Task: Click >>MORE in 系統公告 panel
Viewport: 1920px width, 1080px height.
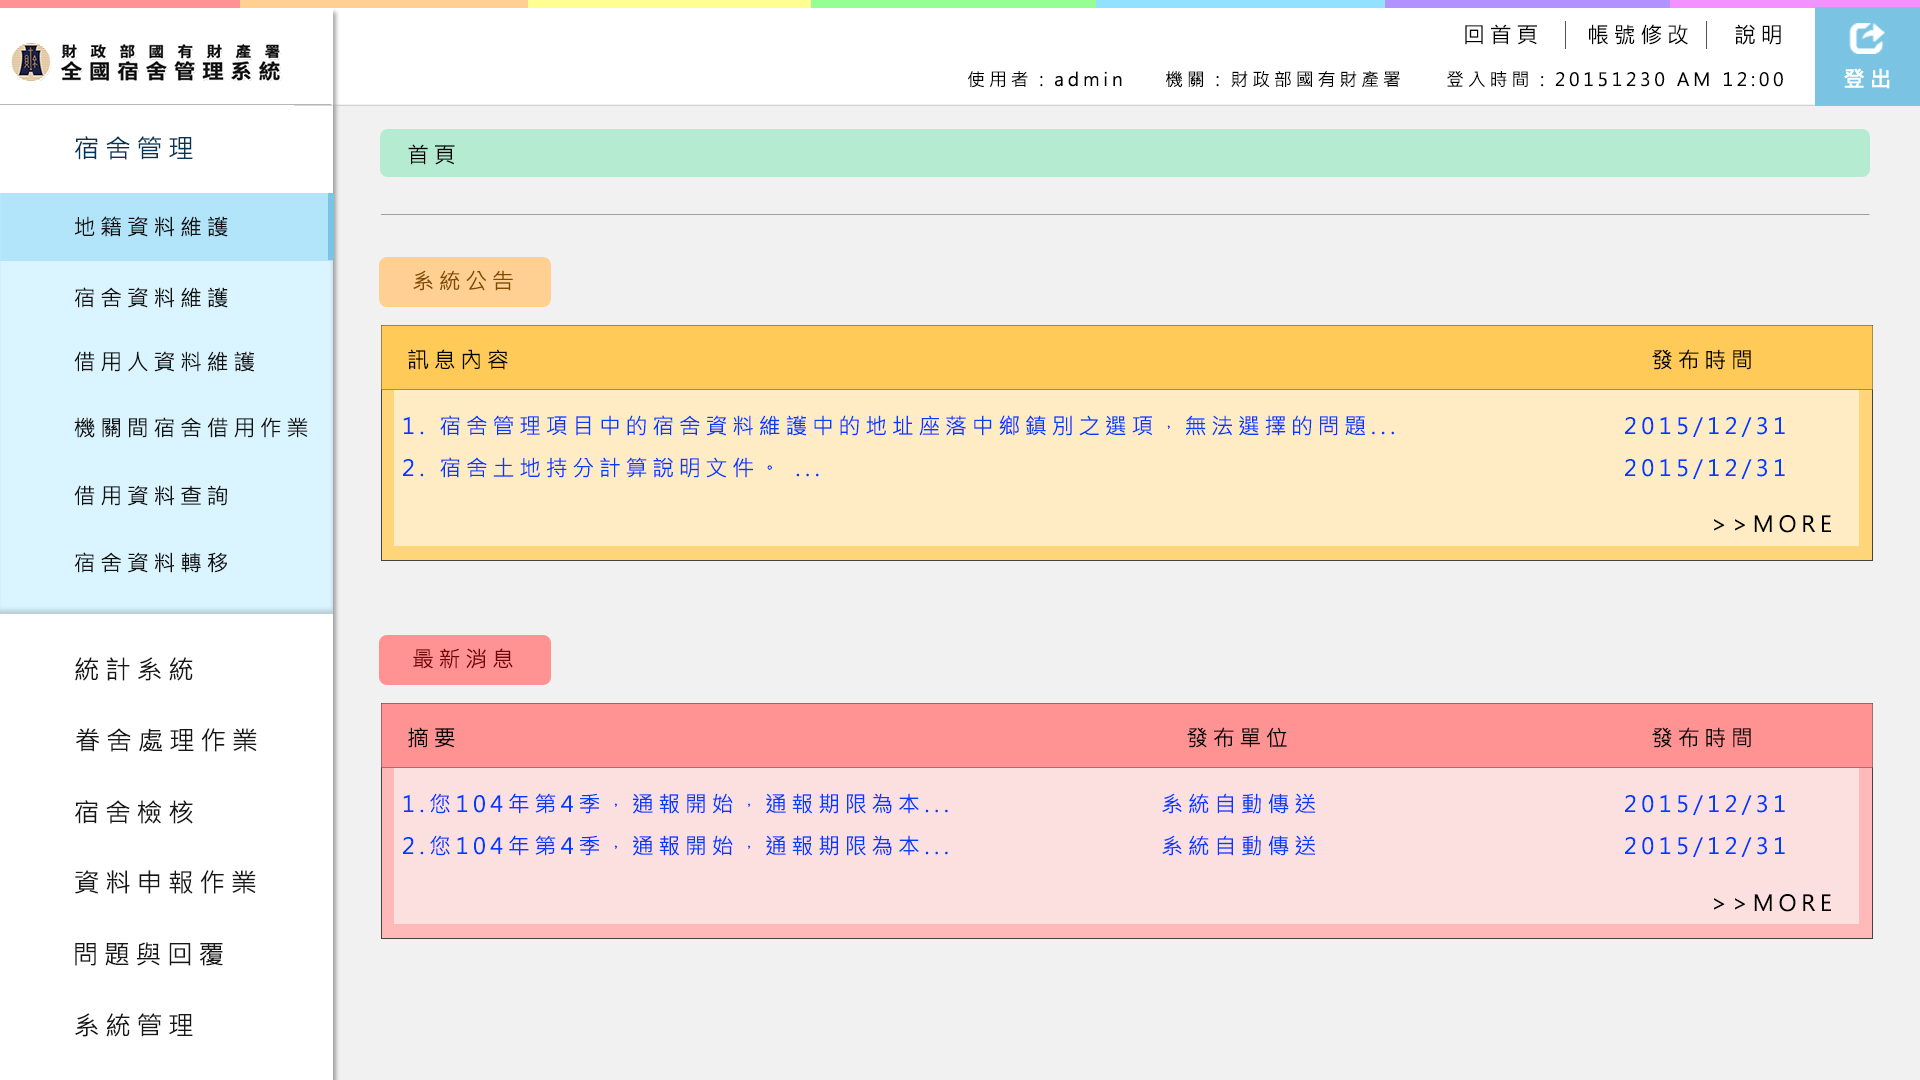Action: [x=1773, y=525]
